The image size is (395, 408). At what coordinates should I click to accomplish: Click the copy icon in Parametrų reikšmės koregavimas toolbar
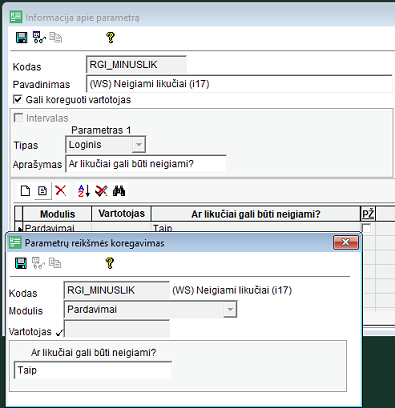(x=55, y=263)
